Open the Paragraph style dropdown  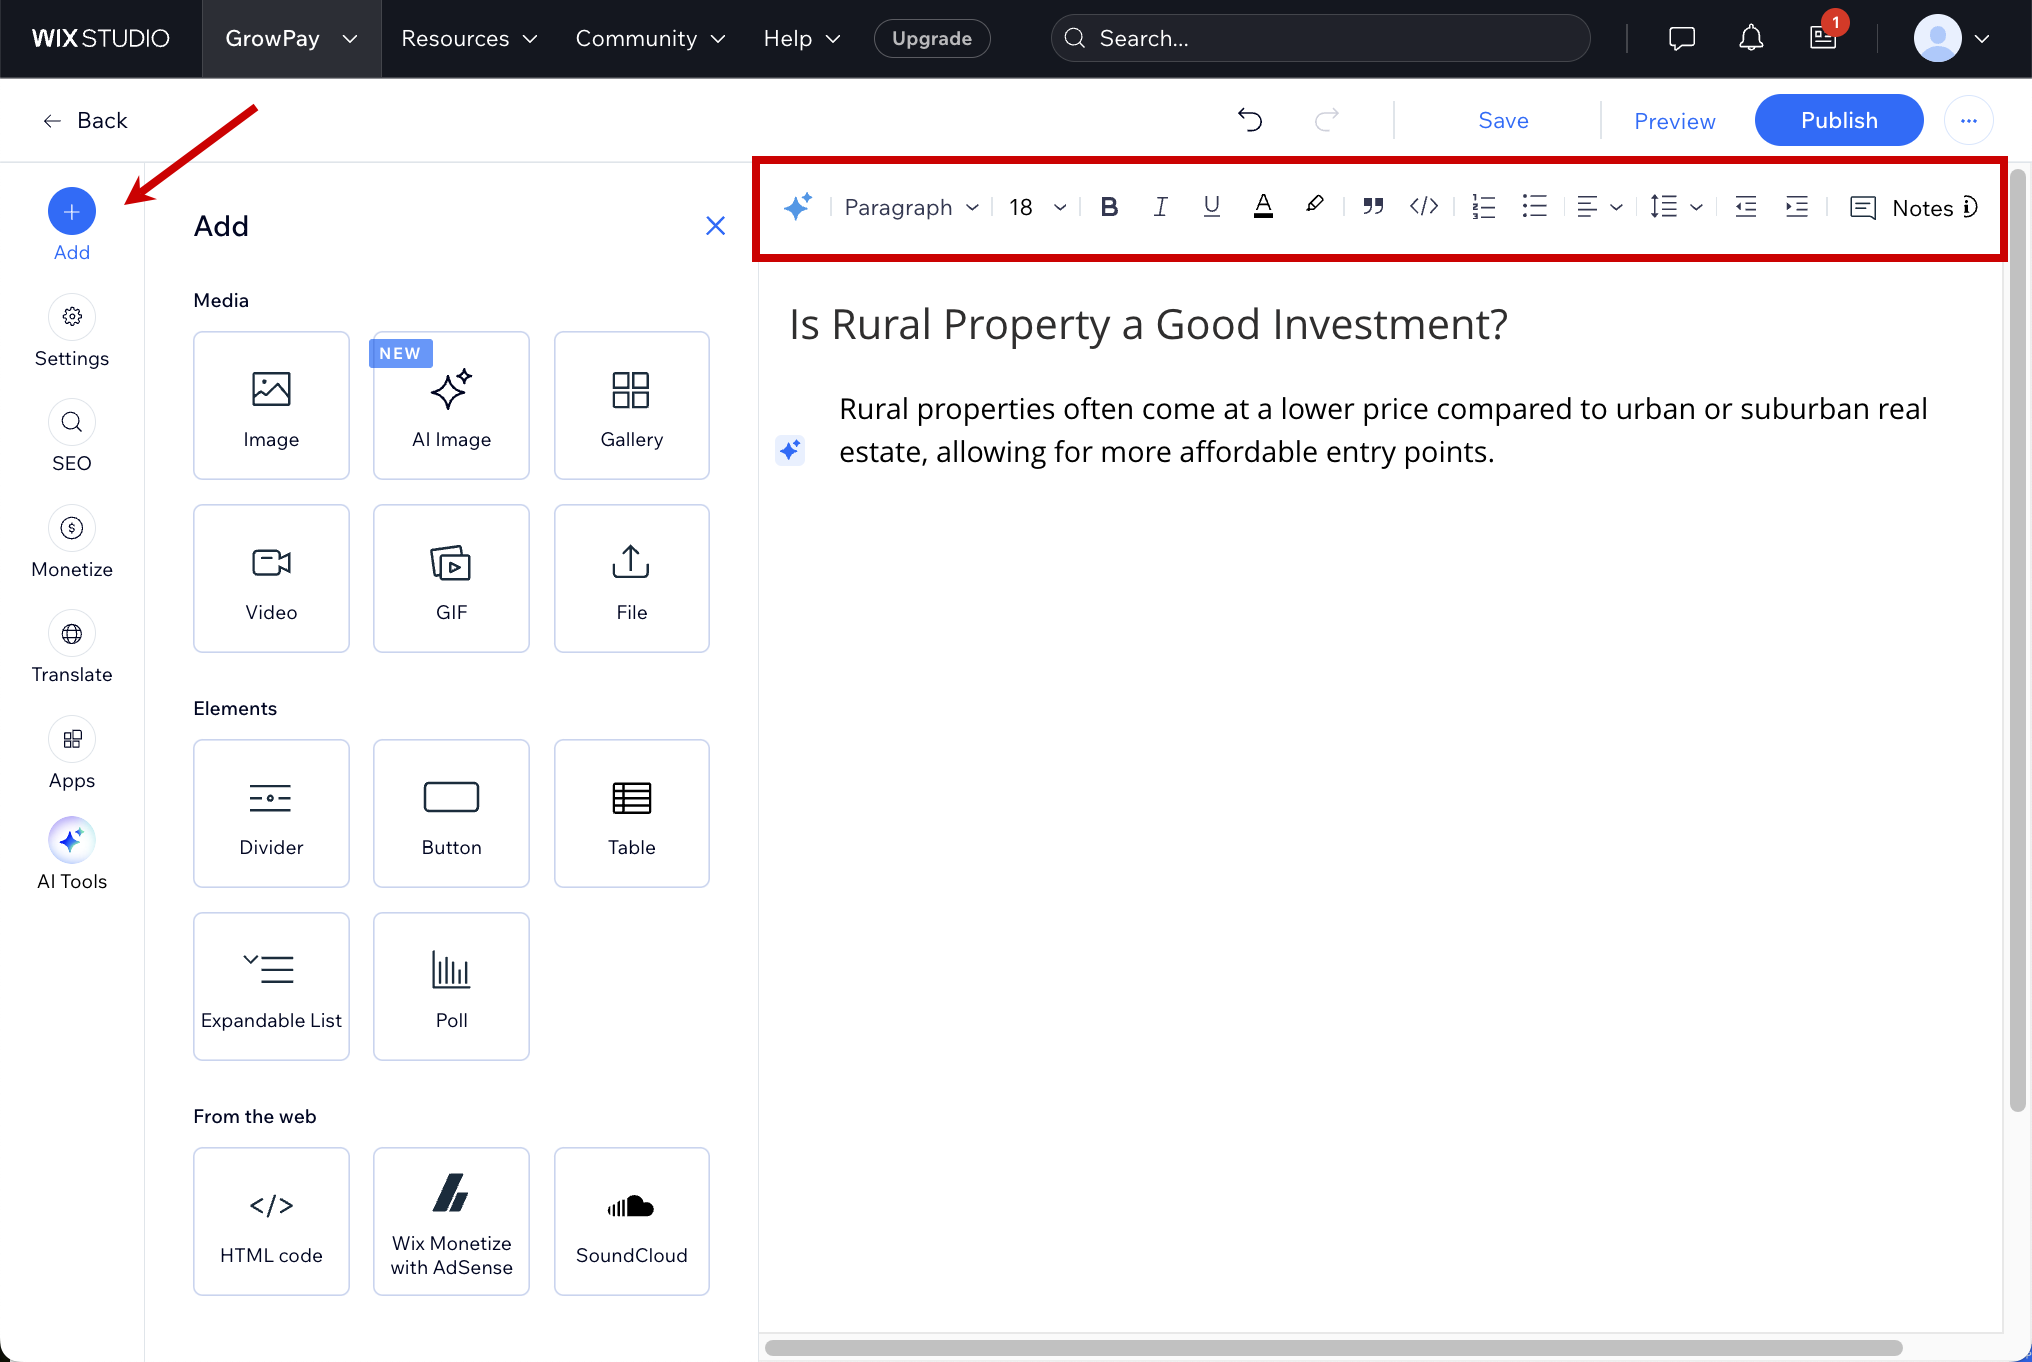[x=910, y=207]
